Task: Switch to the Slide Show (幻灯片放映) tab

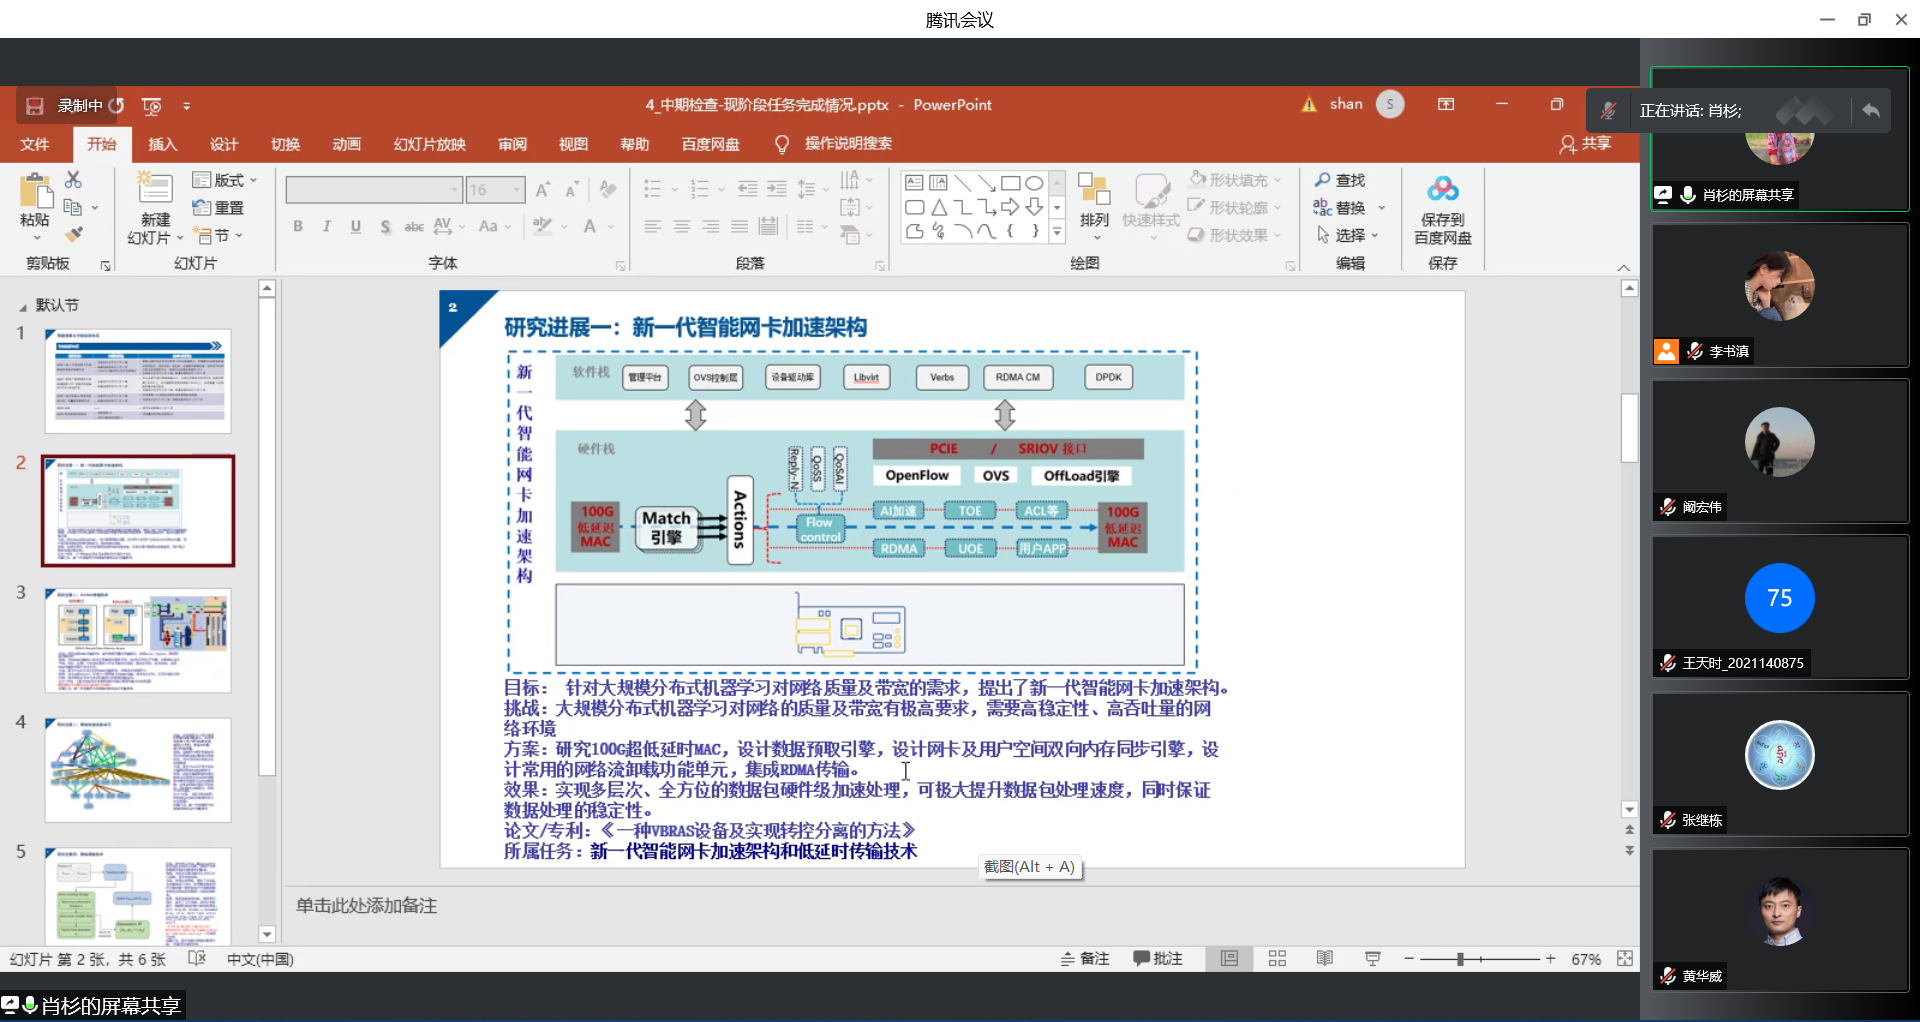Action: point(429,144)
